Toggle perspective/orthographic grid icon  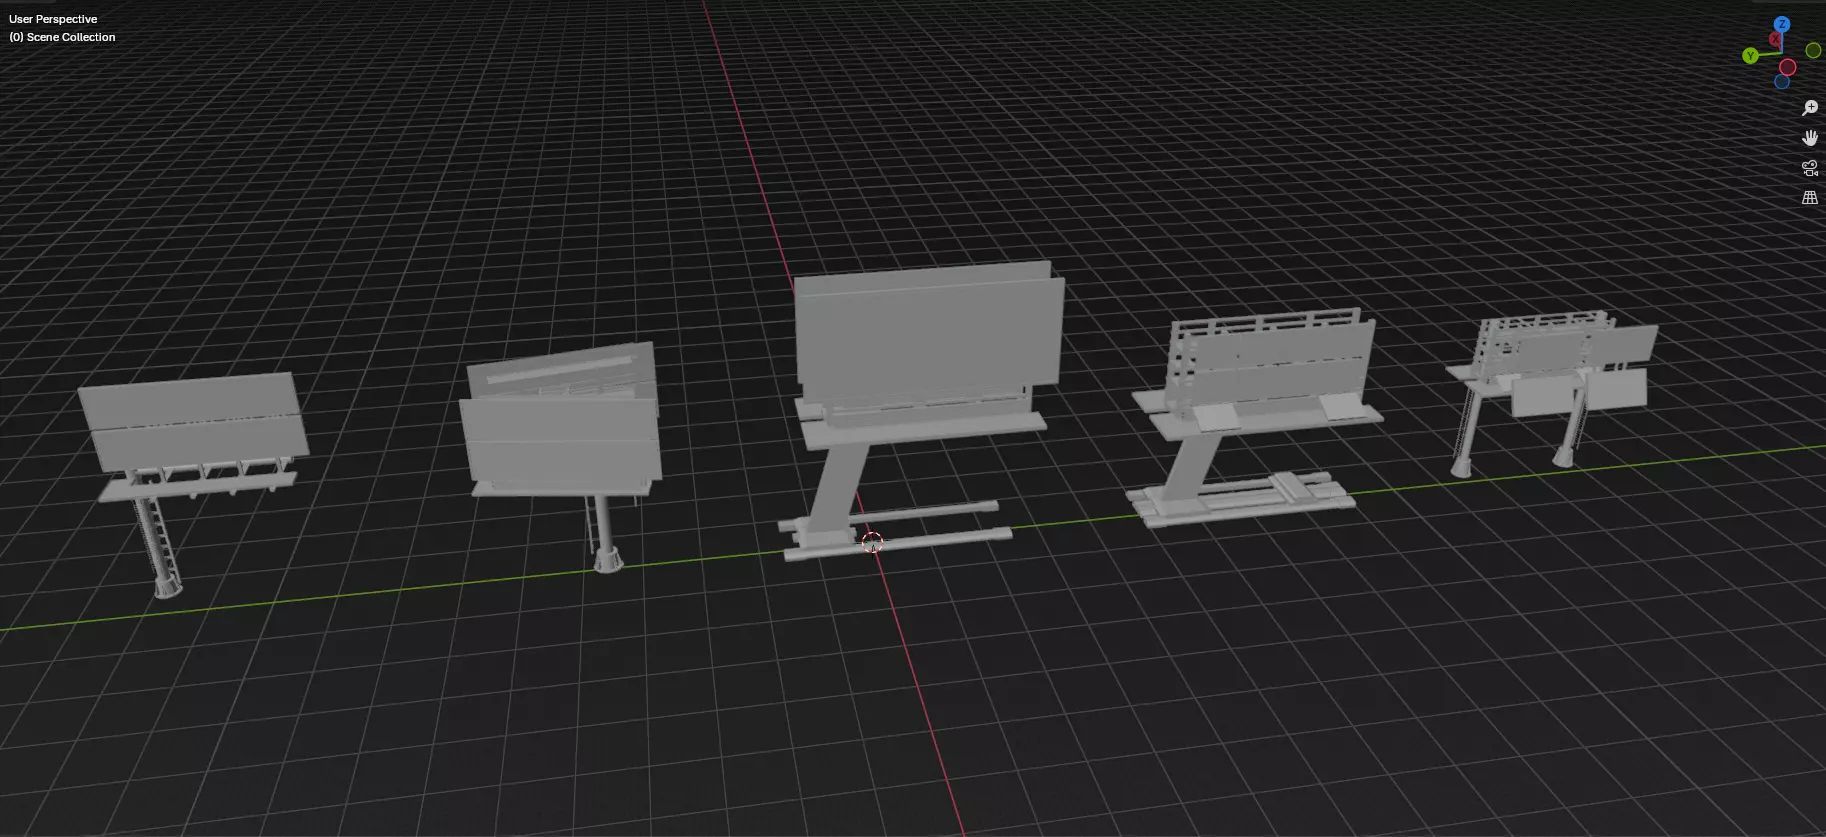tap(1810, 198)
